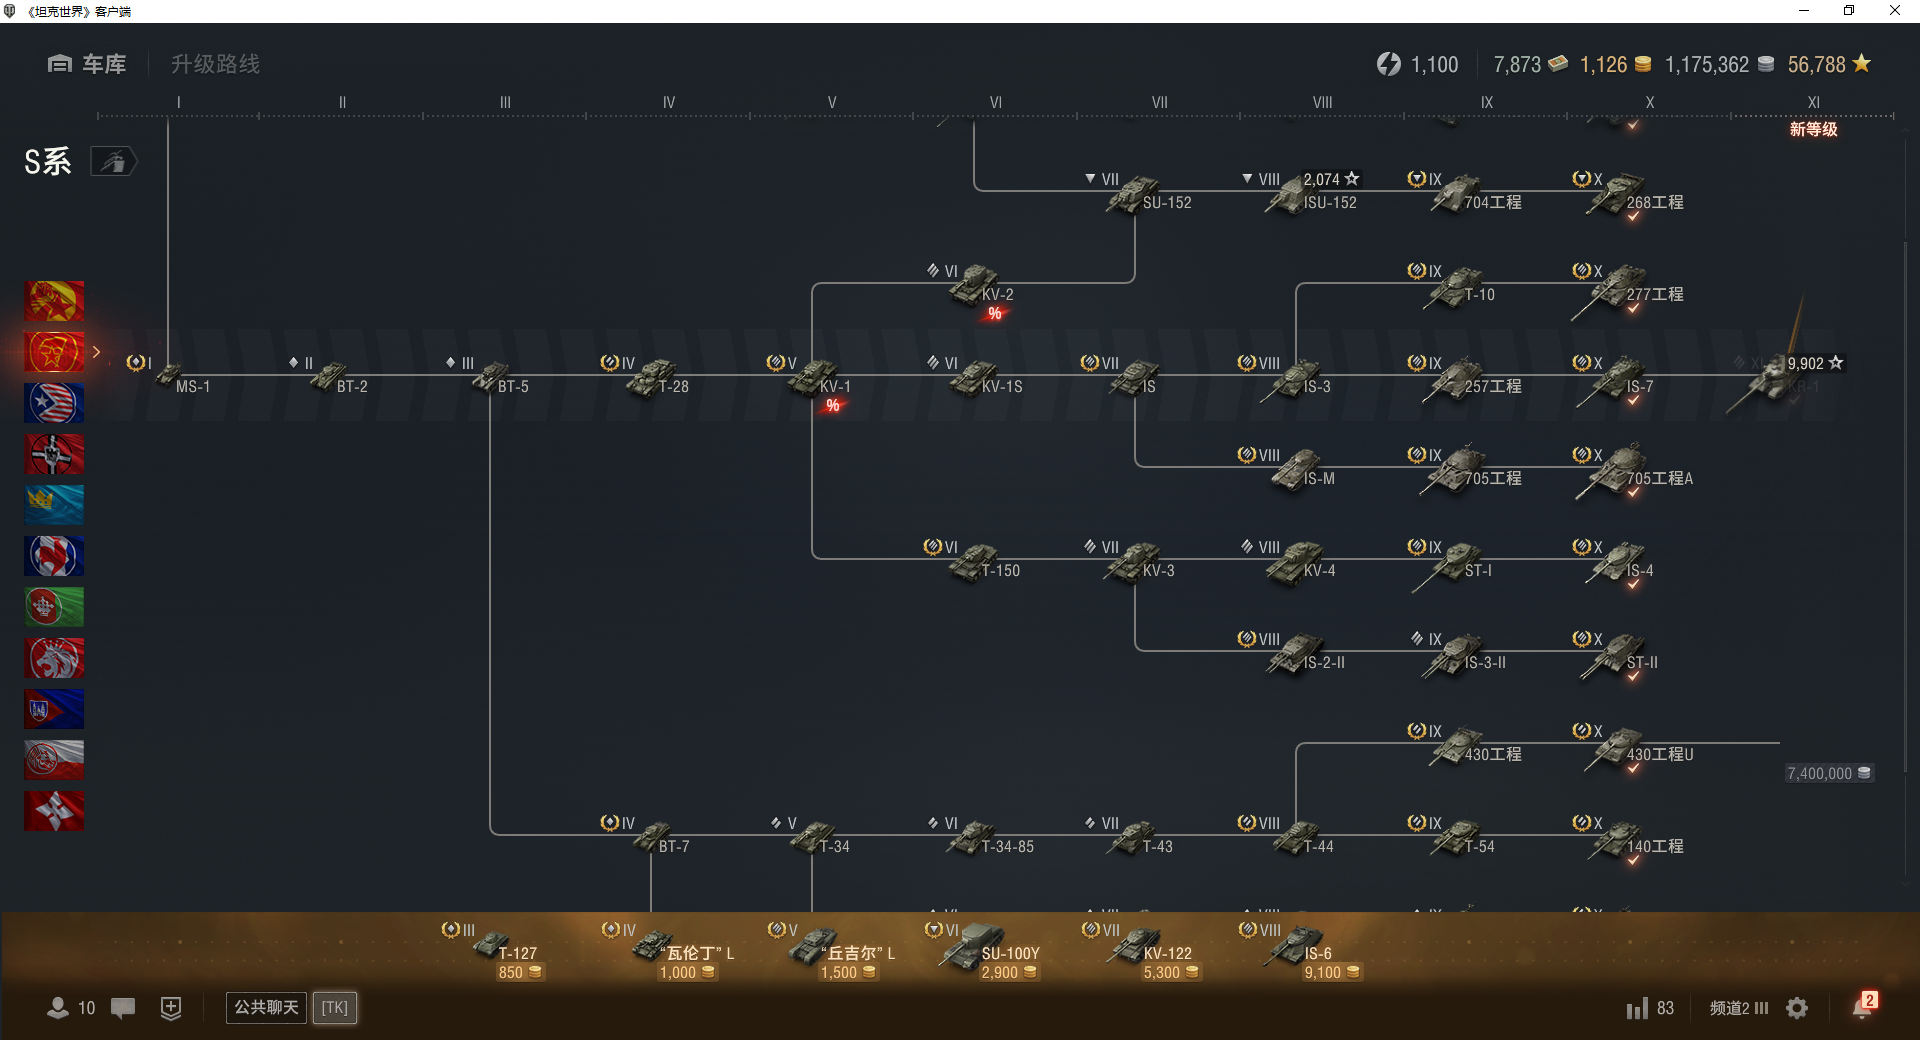
Task: Open the 公共聊天 chat channel
Action: pyautogui.click(x=266, y=1007)
